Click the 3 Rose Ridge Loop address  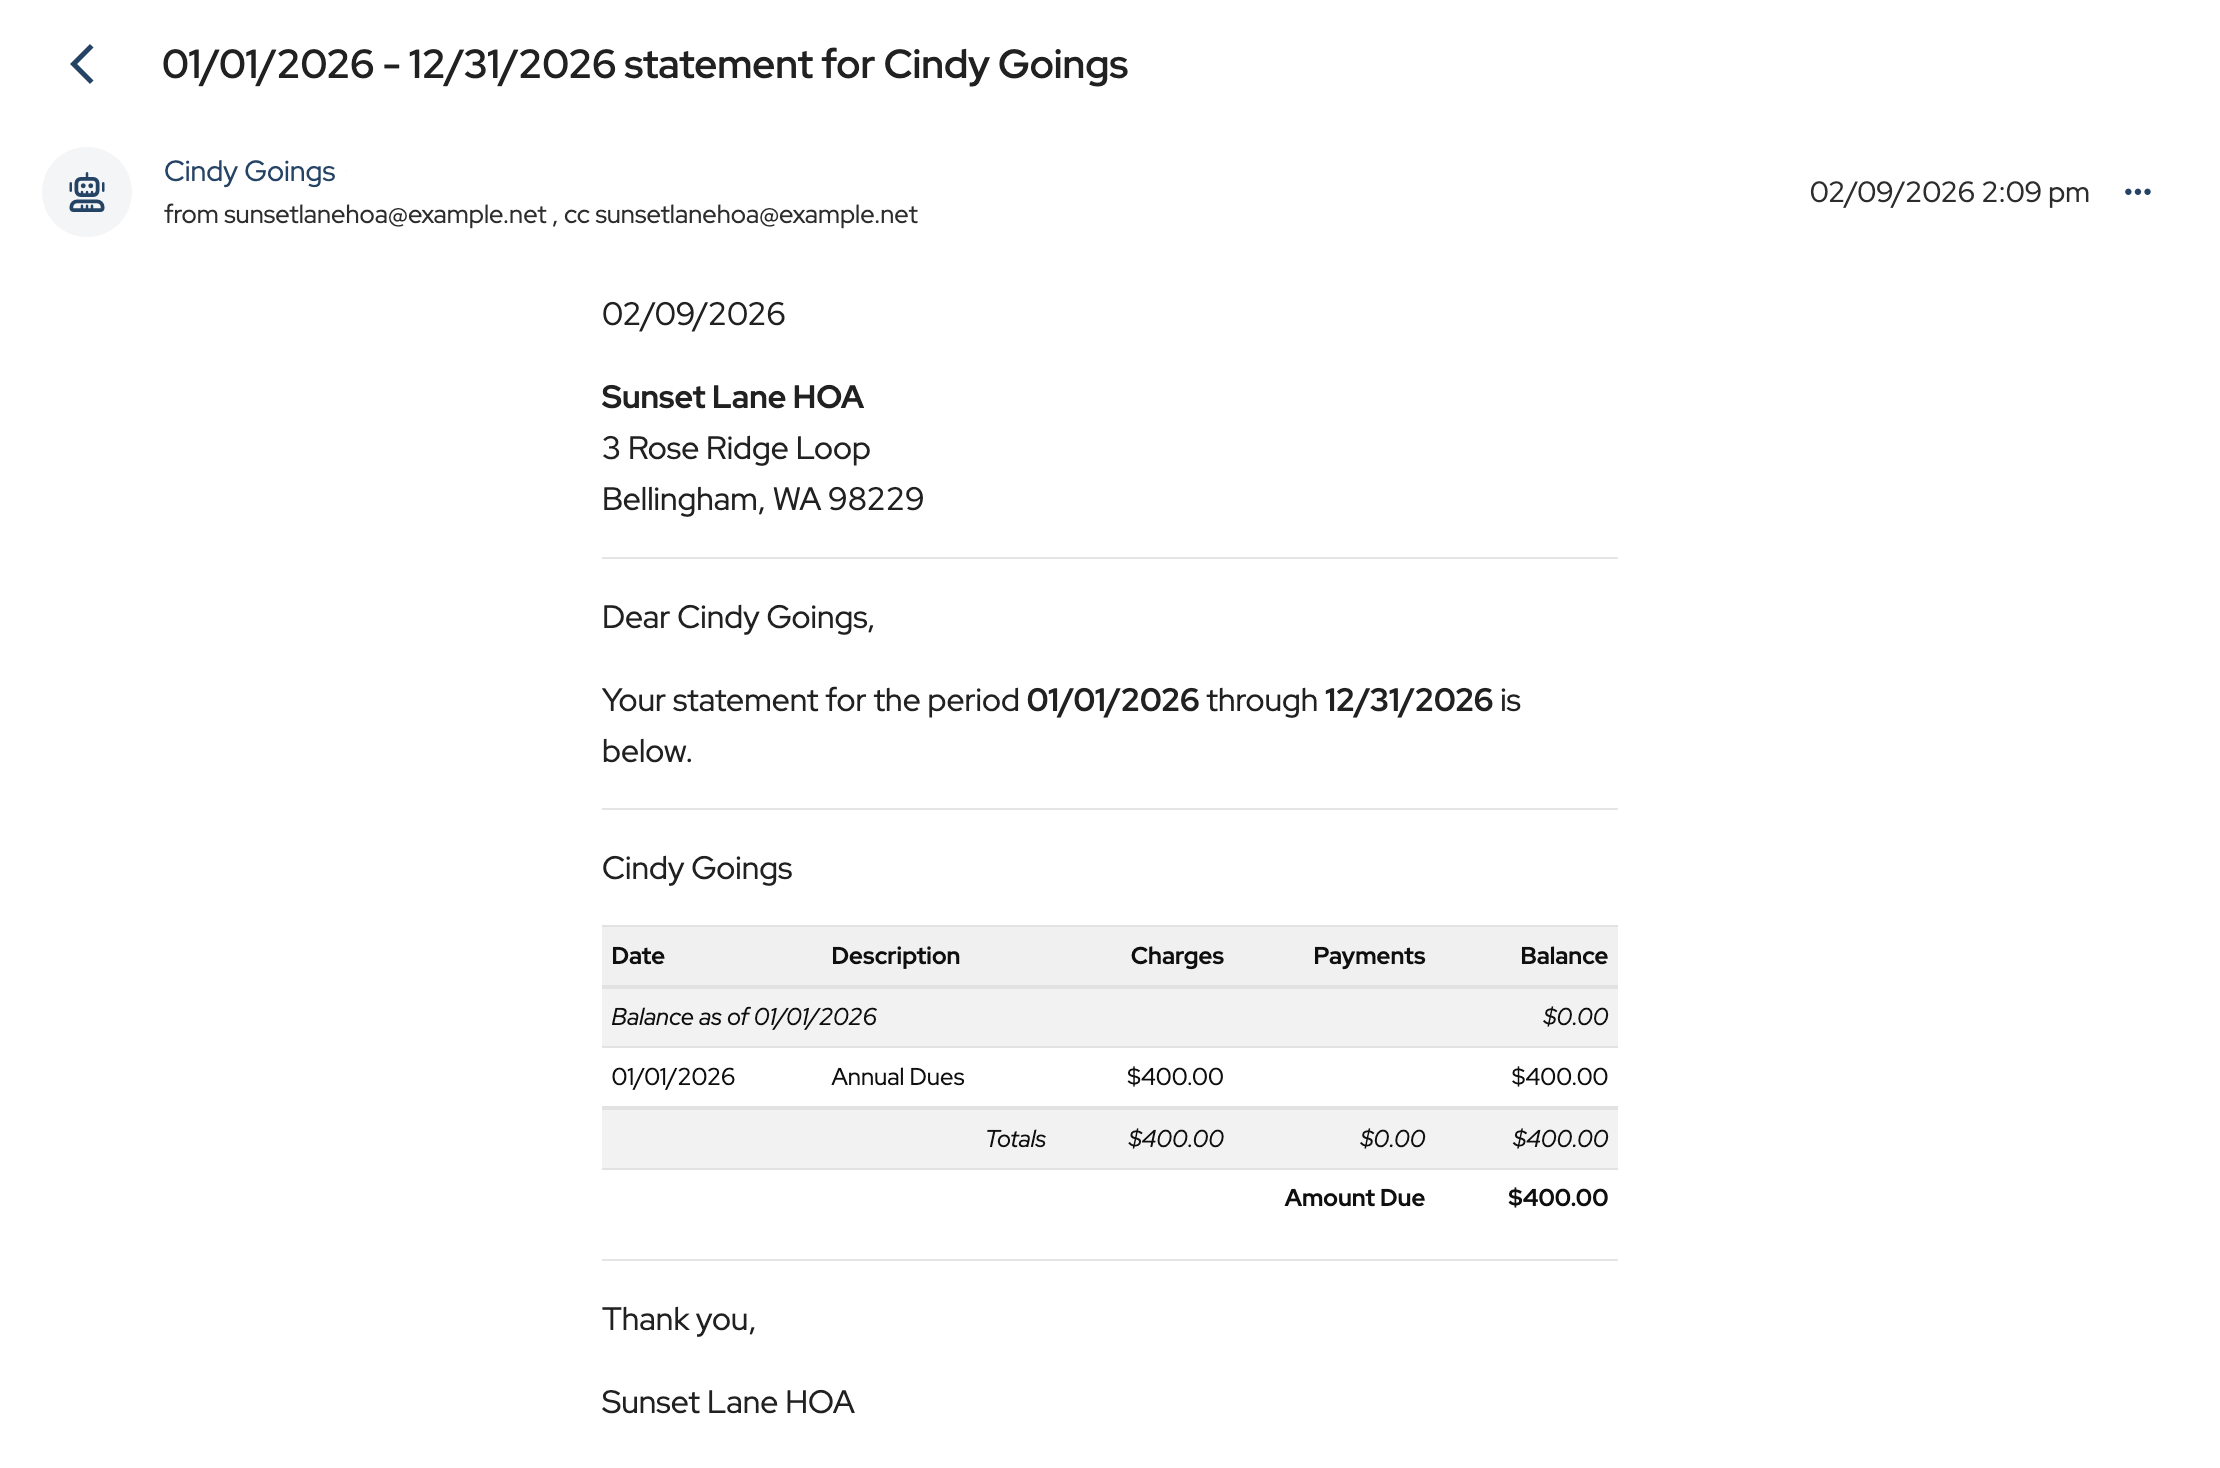pos(735,448)
